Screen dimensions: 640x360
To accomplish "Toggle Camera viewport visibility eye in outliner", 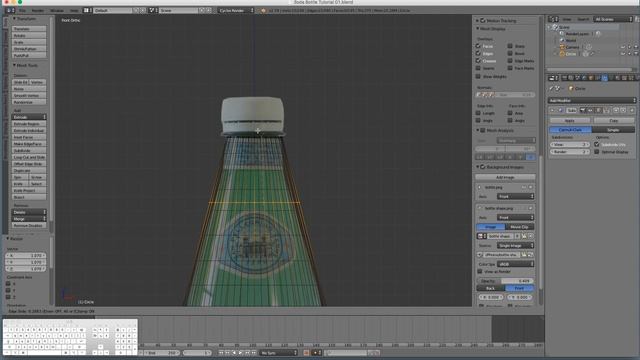I will pos(623,47).
